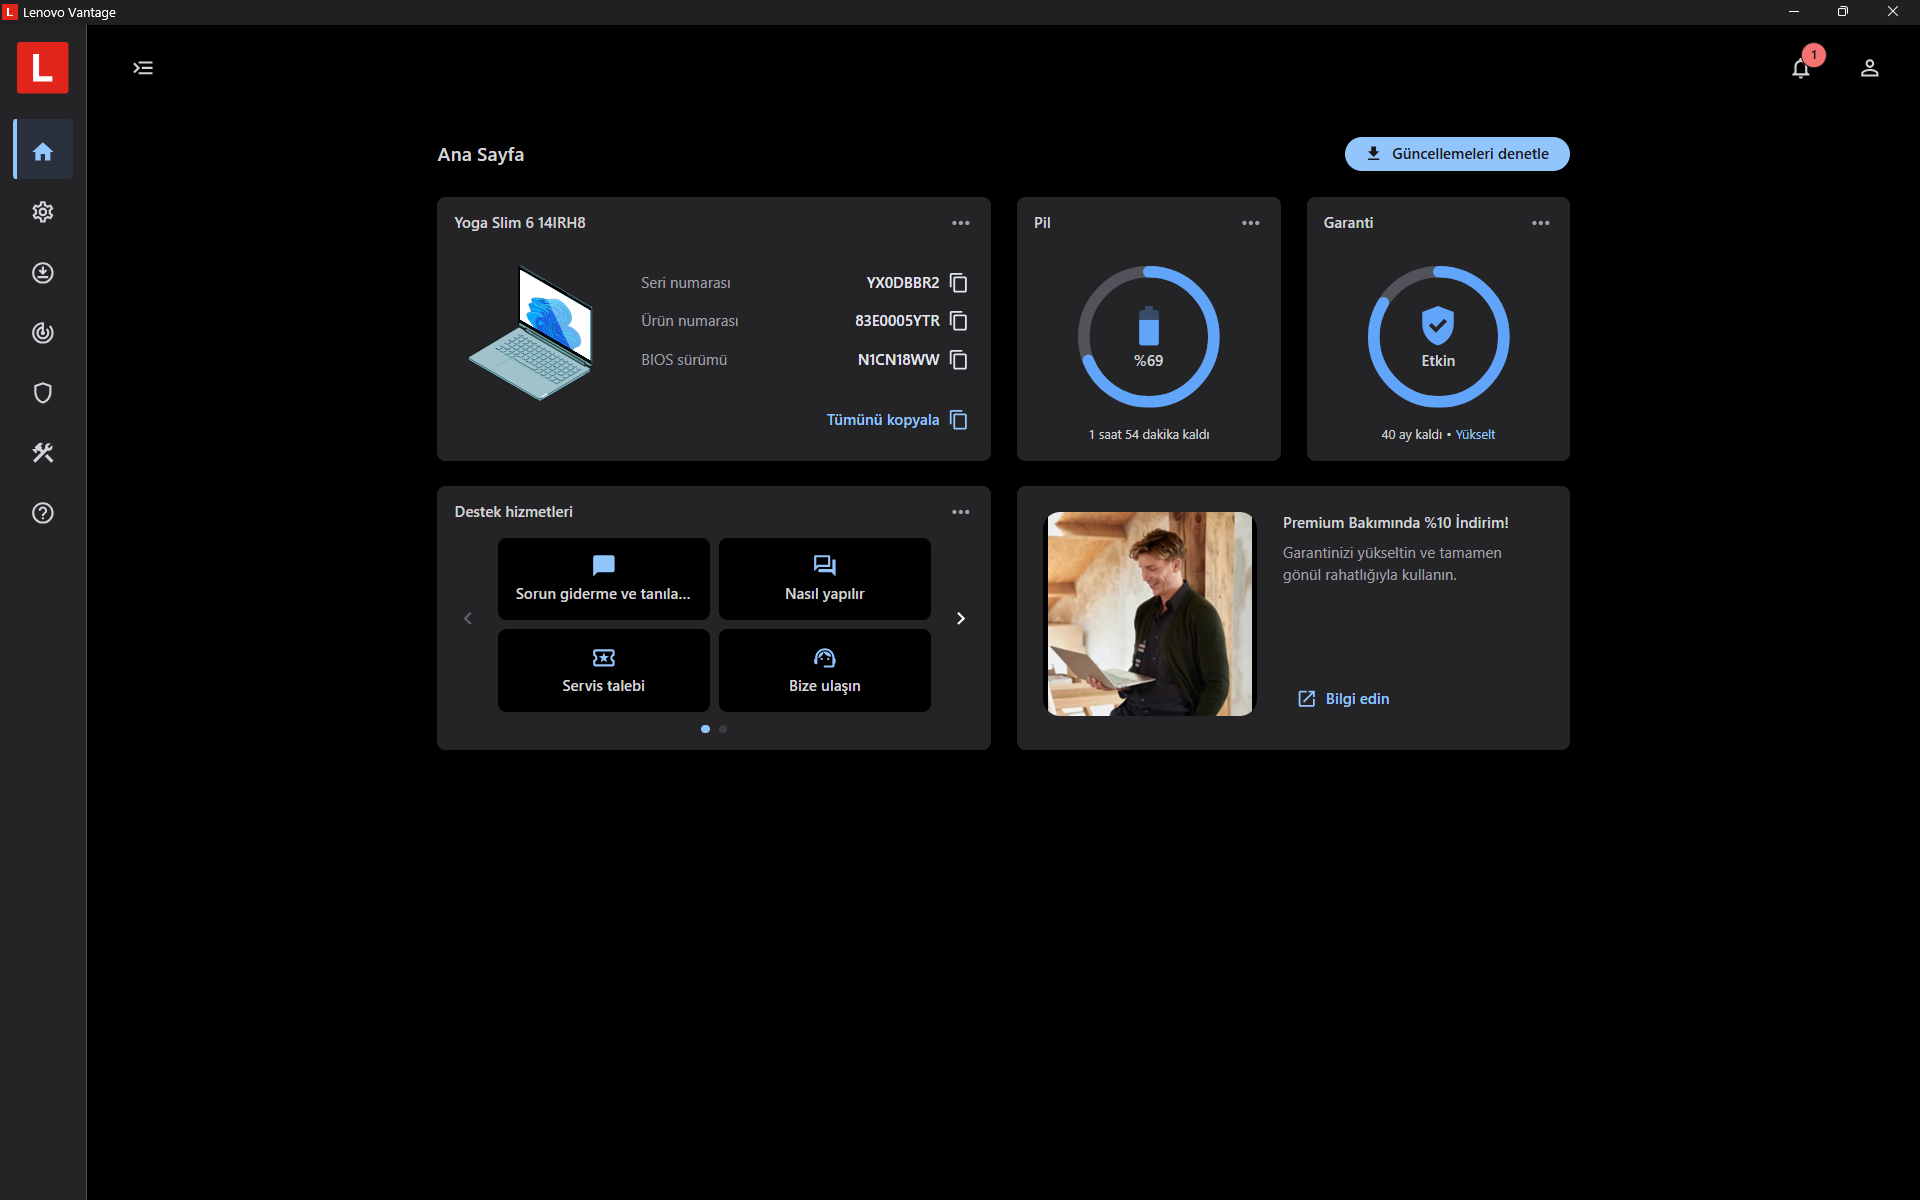
Task: Copy the Ürün numarası value
Action: [x=958, y=321]
